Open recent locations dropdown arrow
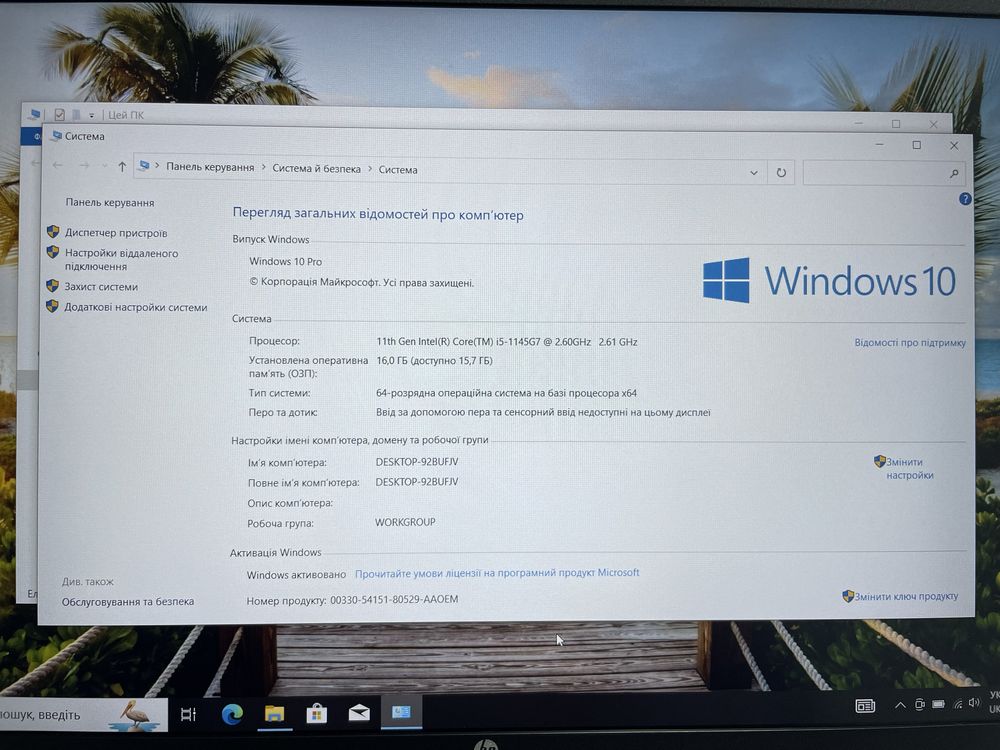This screenshot has height=750, width=1000. point(104,166)
